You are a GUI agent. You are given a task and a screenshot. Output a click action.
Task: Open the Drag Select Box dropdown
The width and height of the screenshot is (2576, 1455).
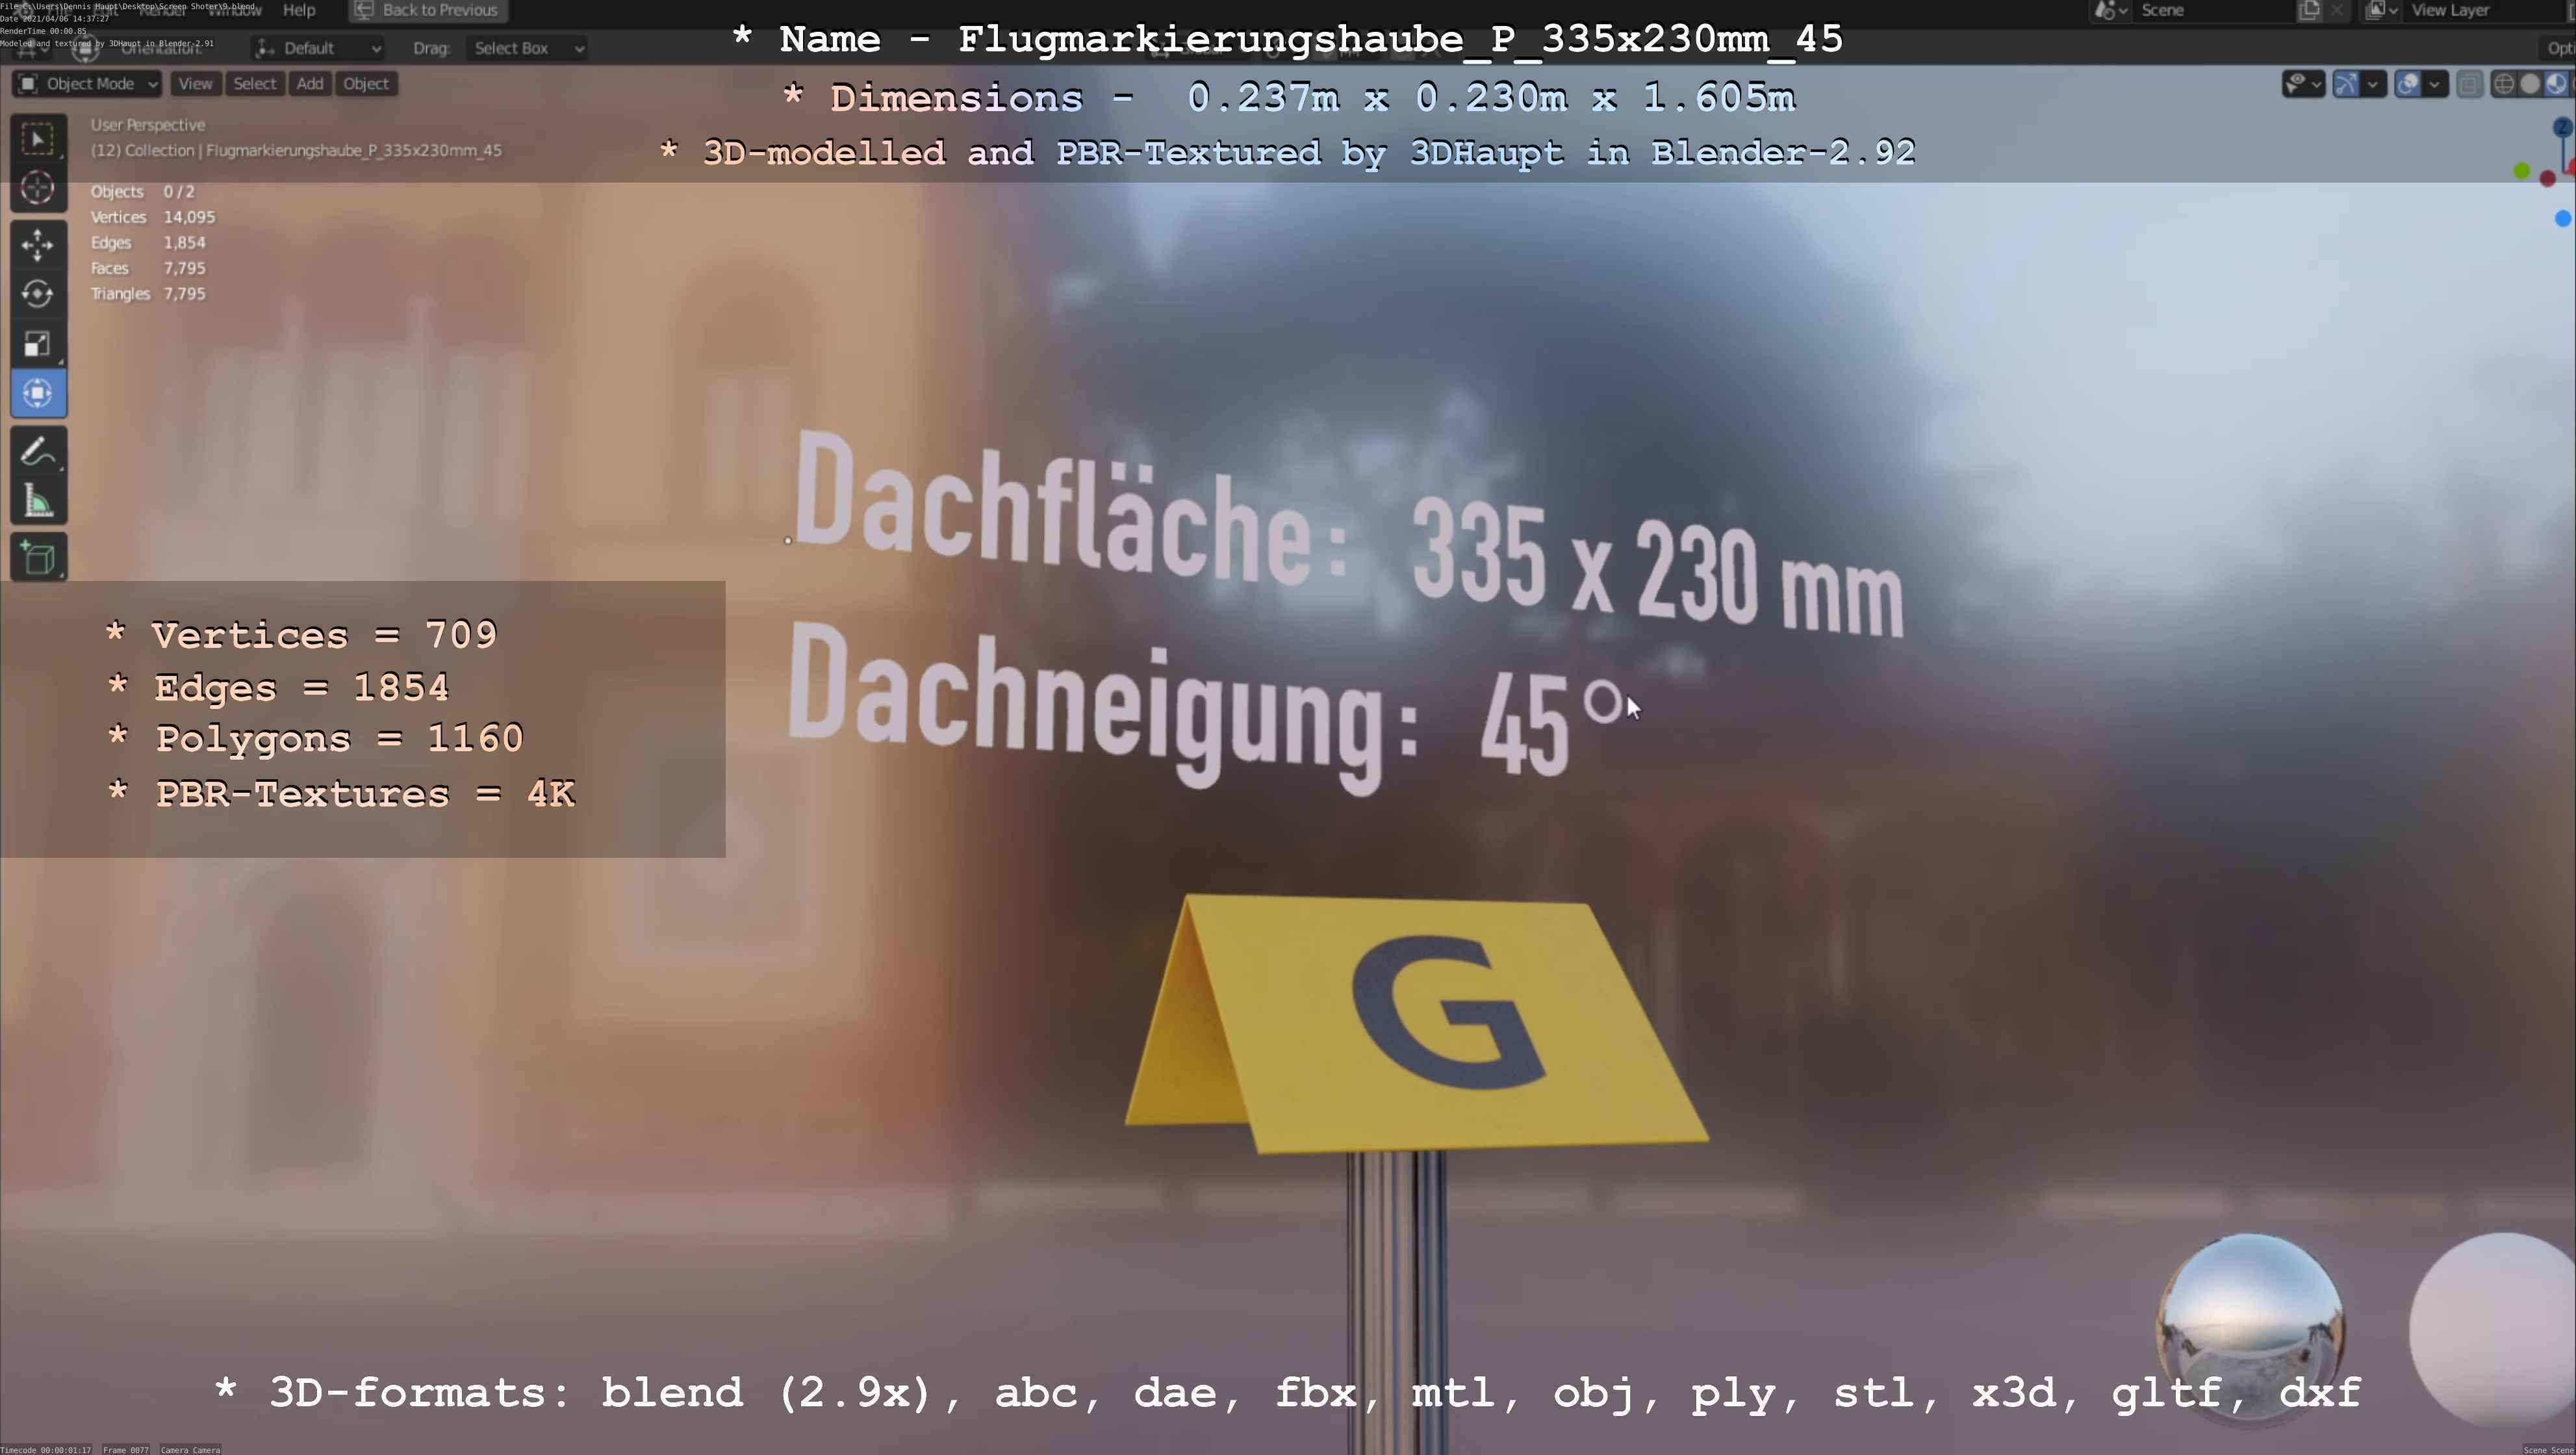pos(527,48)
